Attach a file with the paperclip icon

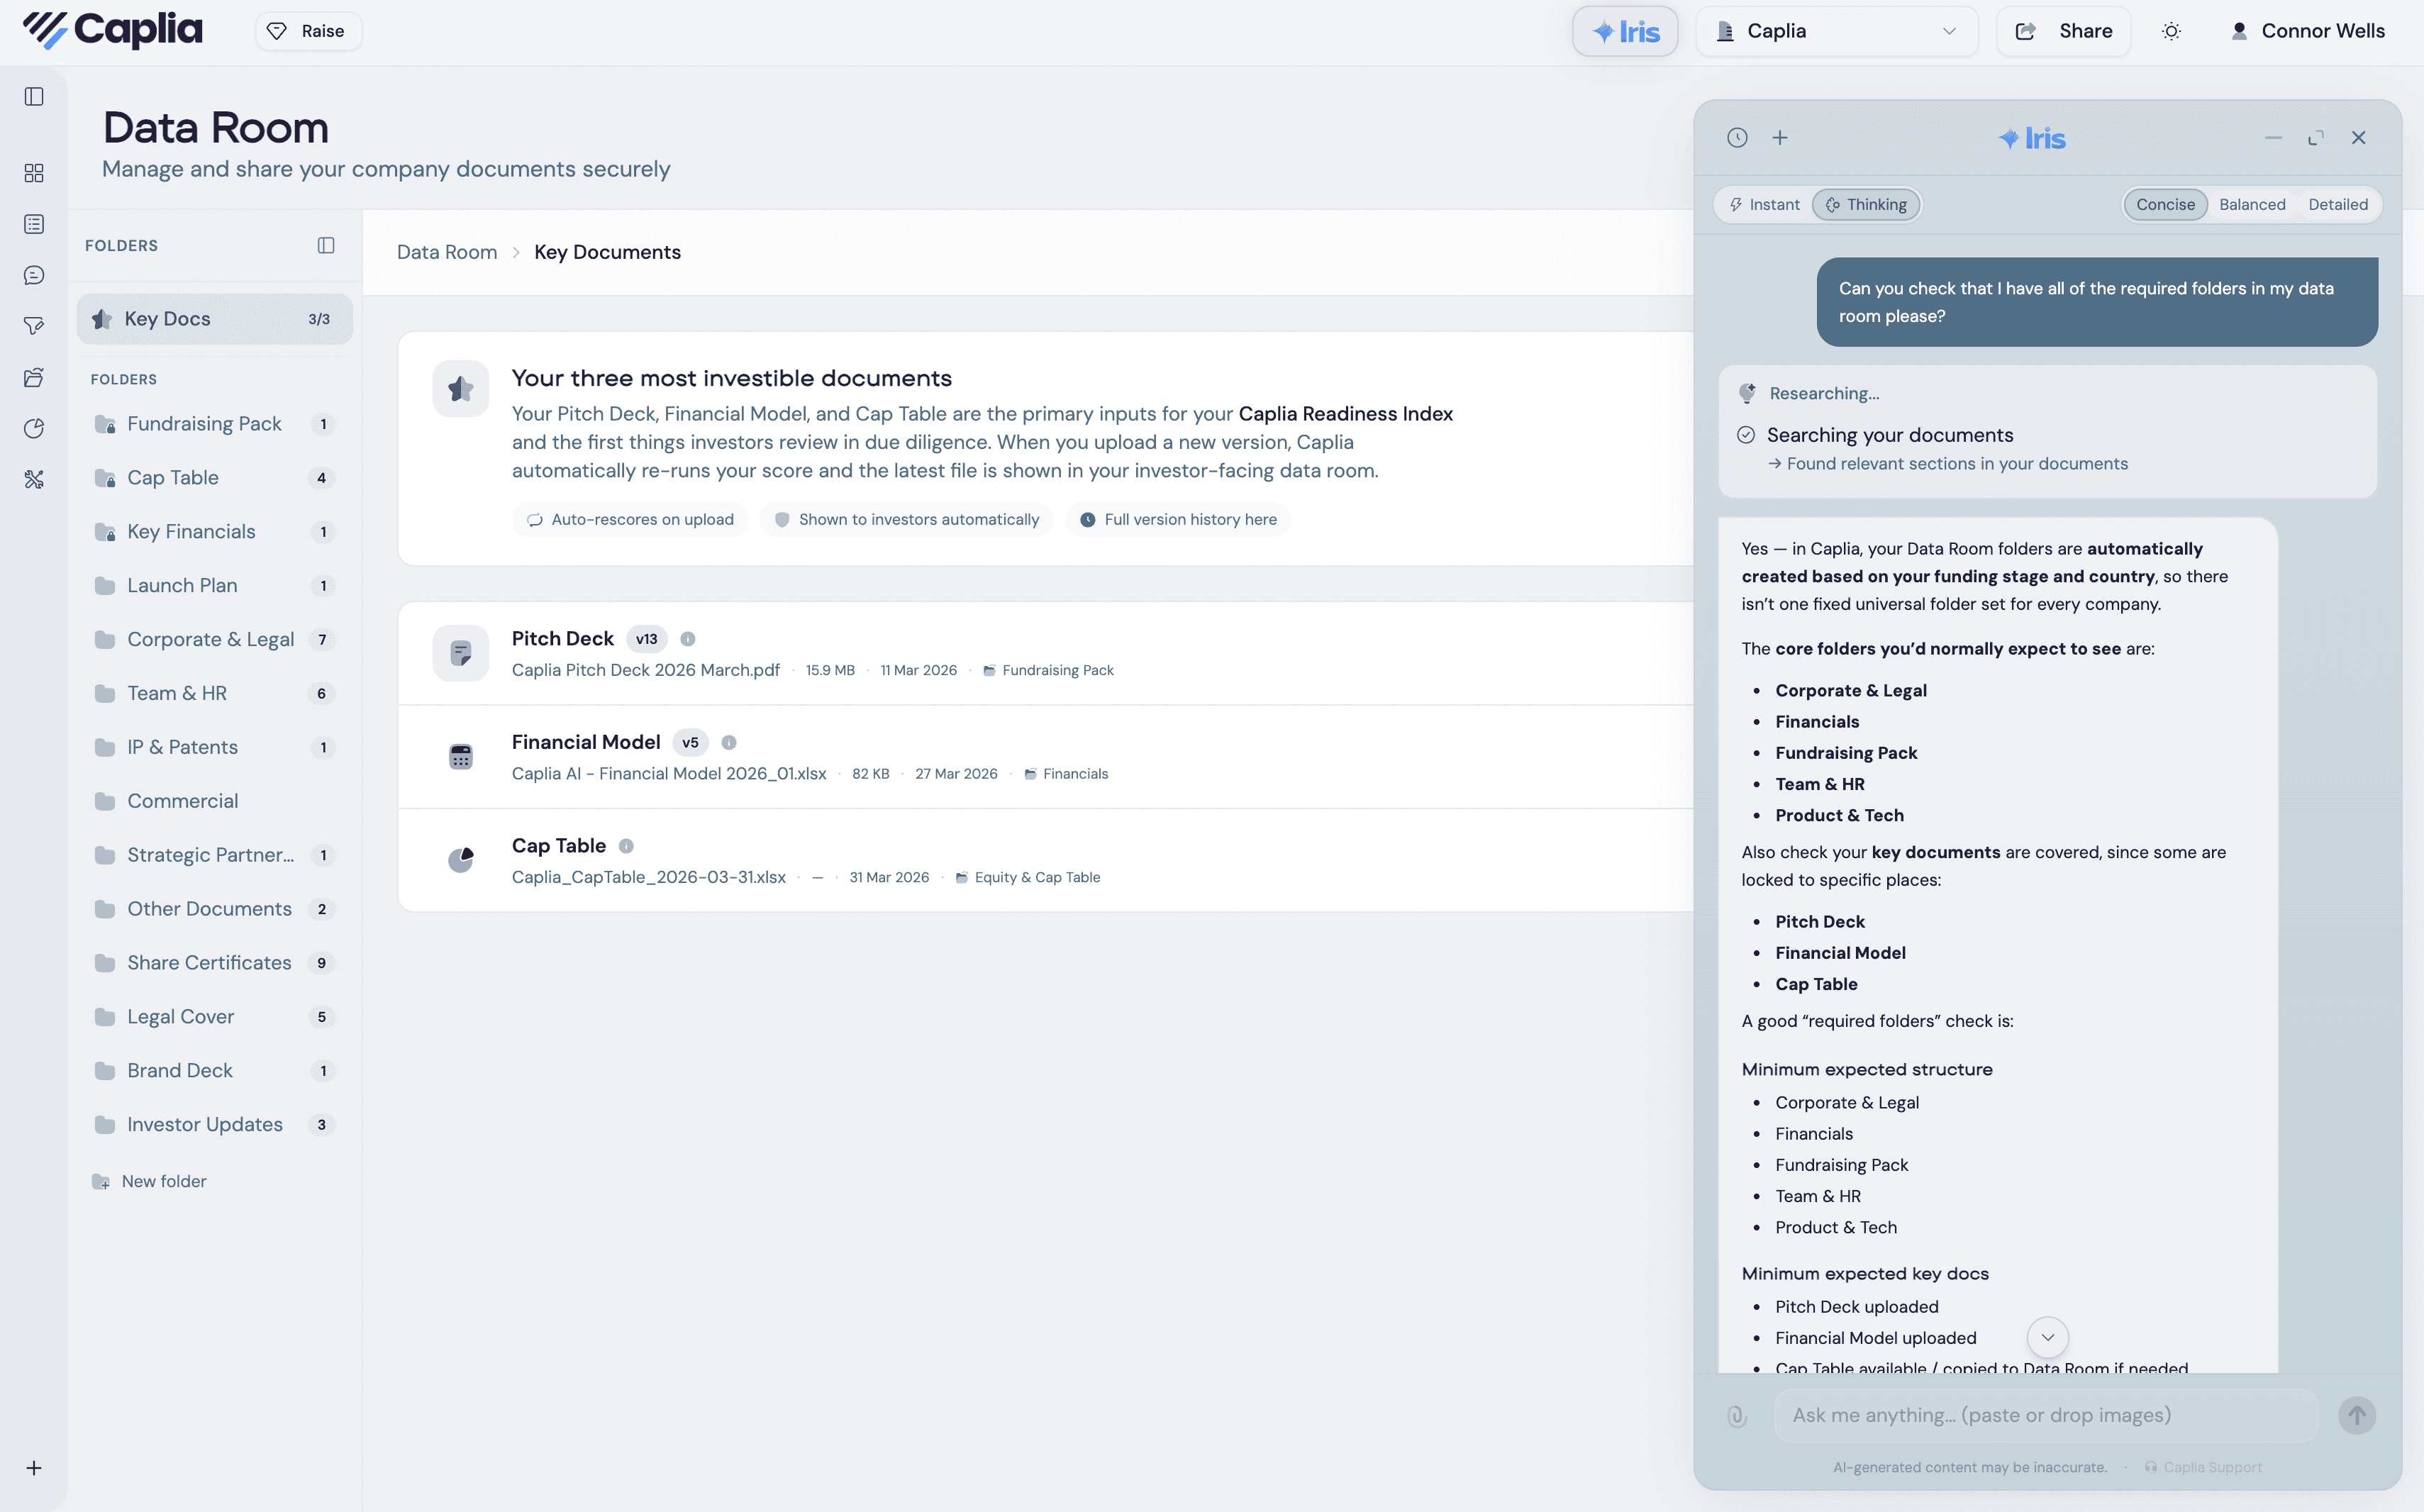1737,1416
